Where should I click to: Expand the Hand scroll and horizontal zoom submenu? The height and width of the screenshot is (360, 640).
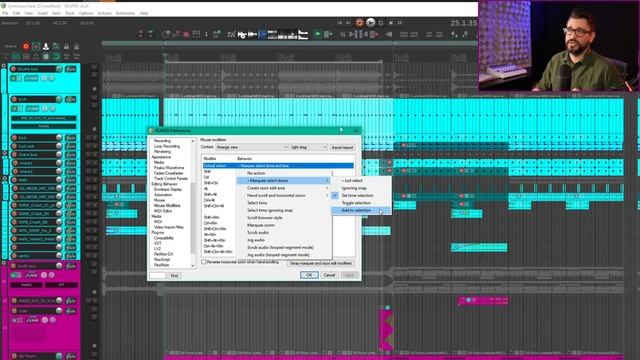click(284, 196)
